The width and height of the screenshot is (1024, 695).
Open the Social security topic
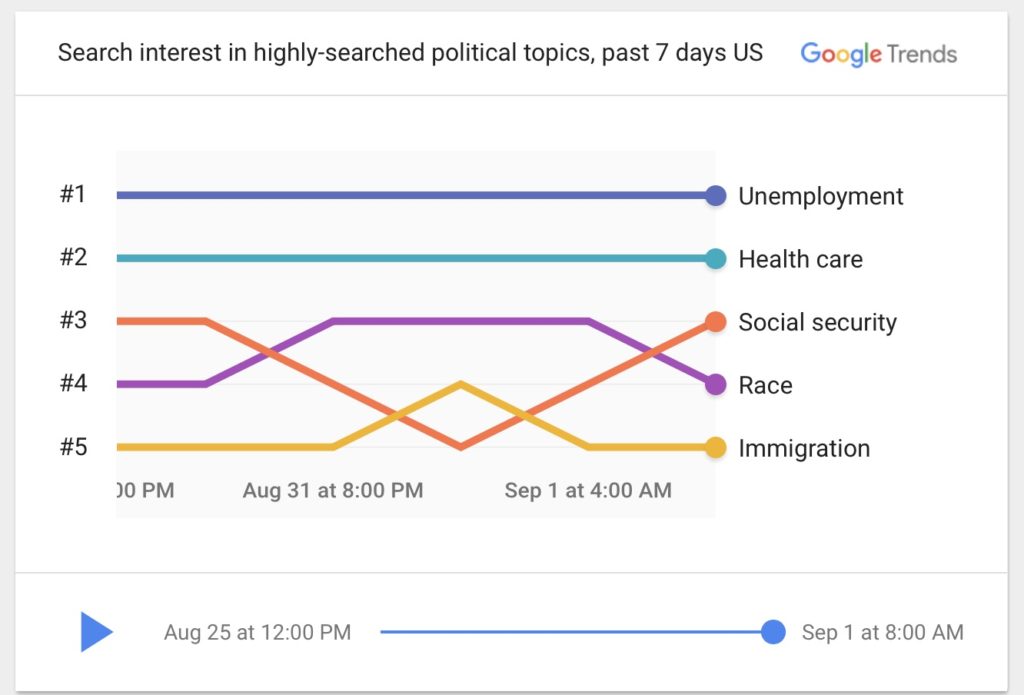(817, 322)
